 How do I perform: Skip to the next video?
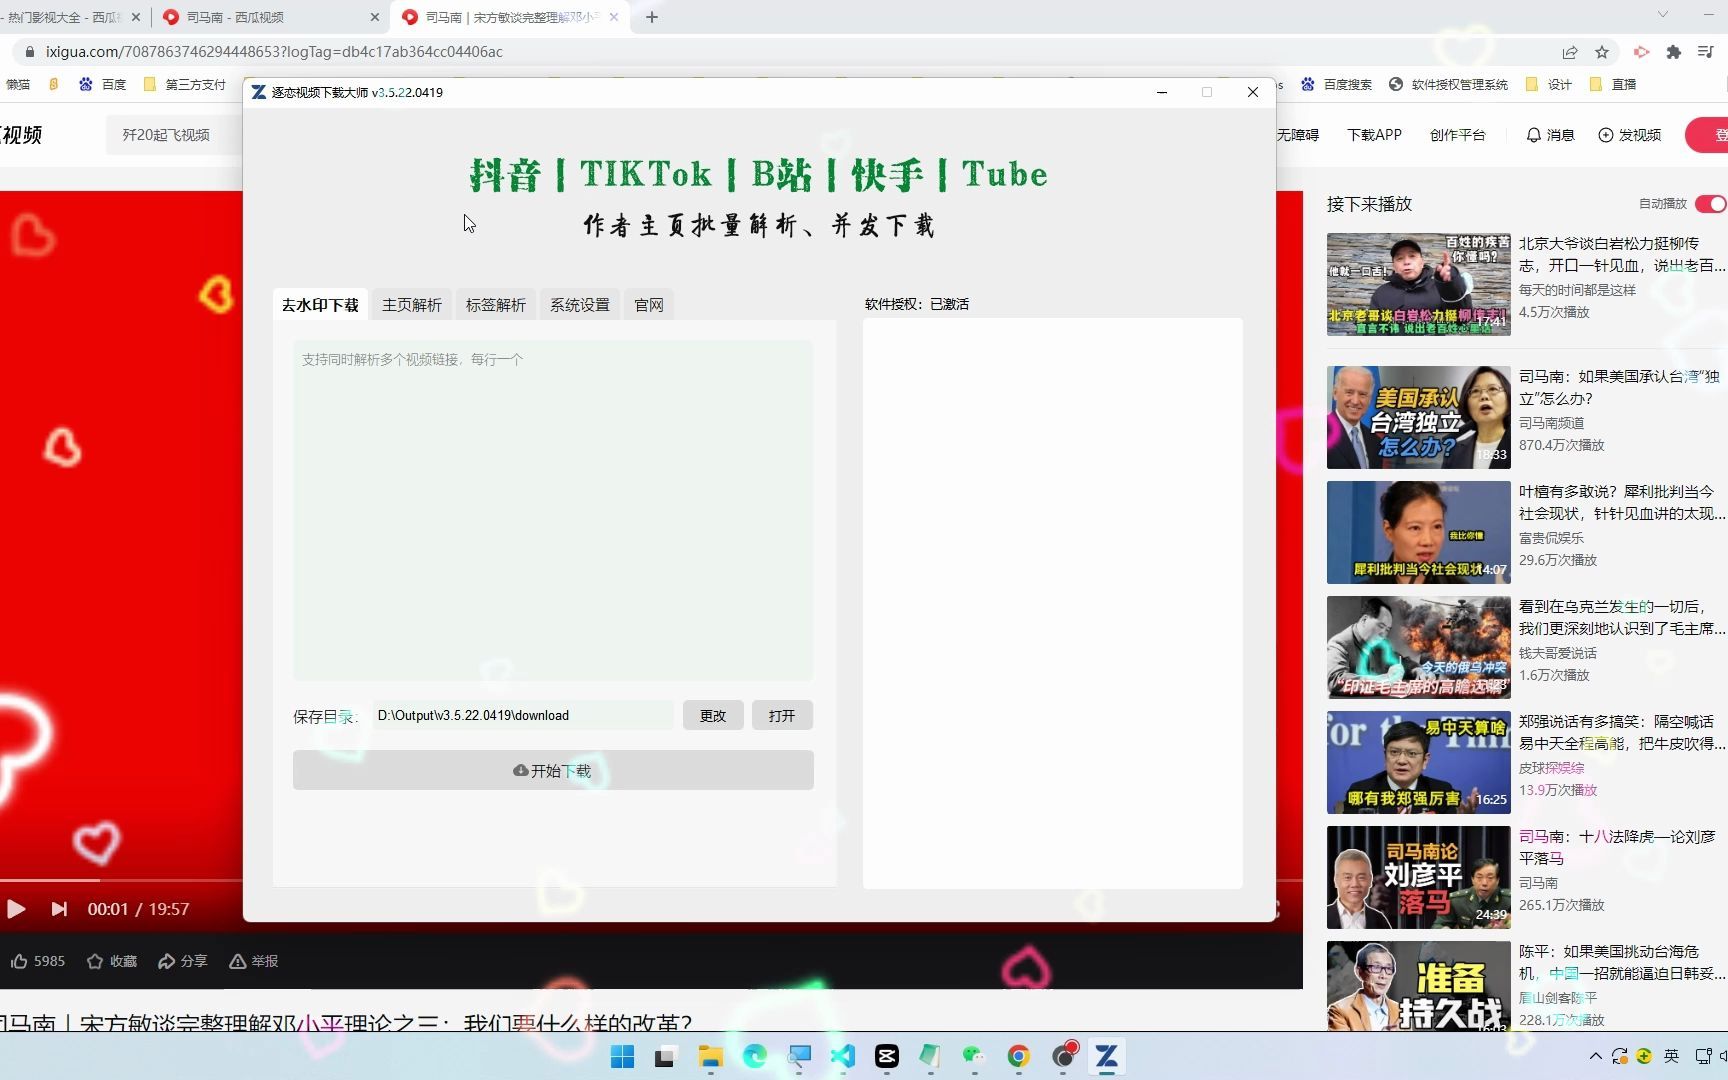[x=59, y=909]
